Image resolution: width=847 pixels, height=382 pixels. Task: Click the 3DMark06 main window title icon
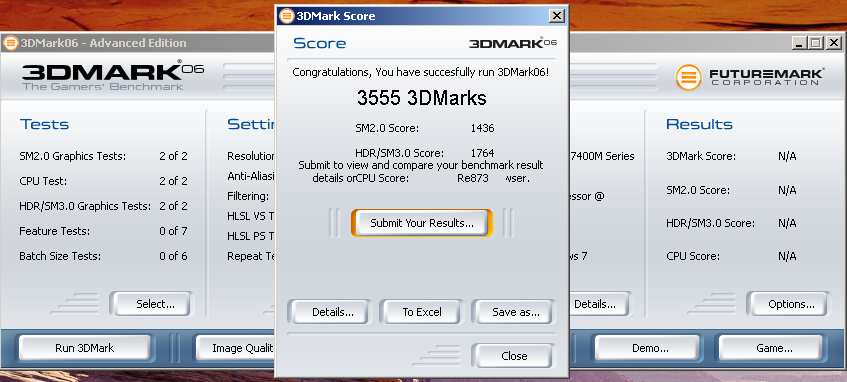coord(11,43)
